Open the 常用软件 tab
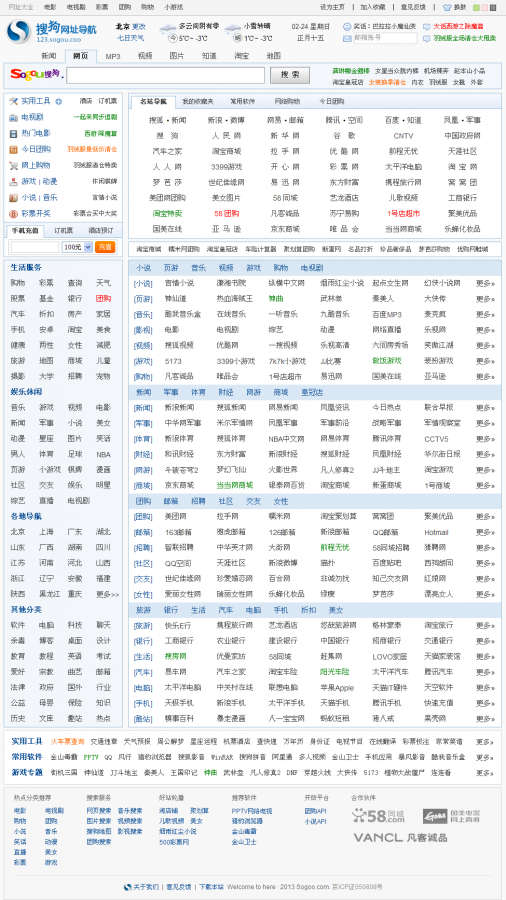 point(242,101)
